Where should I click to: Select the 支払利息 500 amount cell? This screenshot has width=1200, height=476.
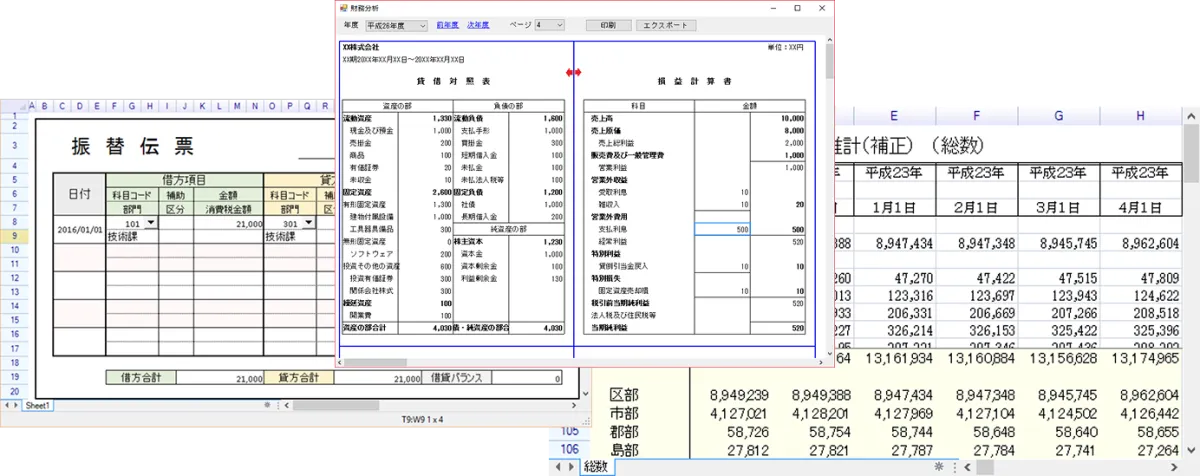click(721, 229)
